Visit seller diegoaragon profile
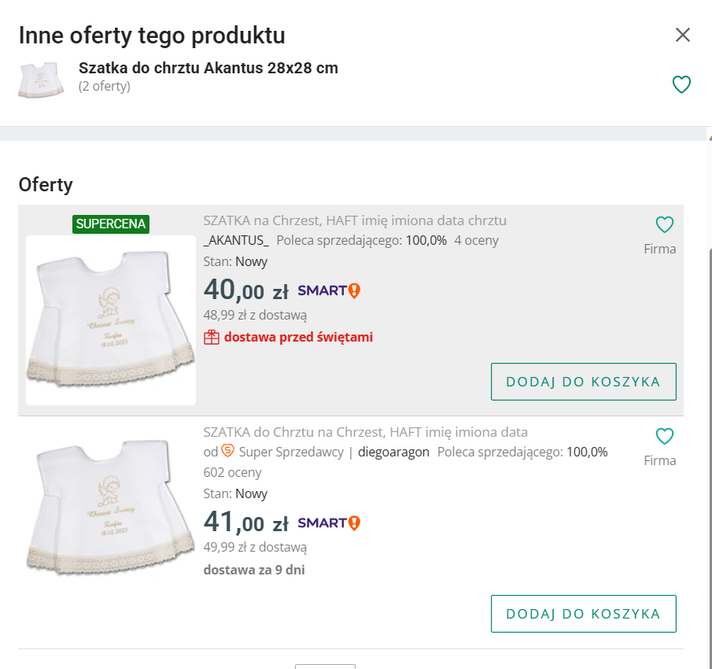This screenshot has height=669, width=712. coord(394,452)
